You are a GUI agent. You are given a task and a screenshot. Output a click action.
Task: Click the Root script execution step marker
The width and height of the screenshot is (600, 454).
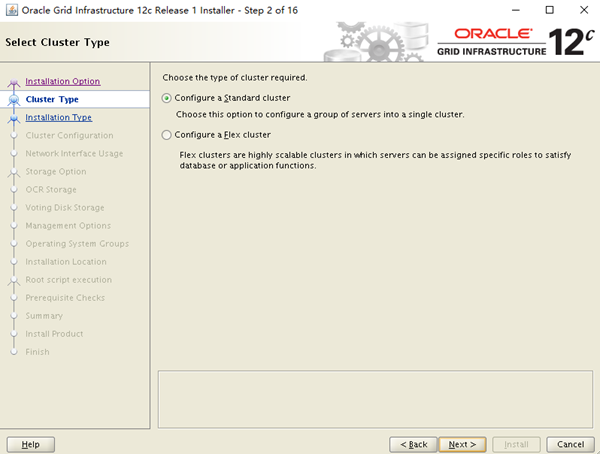tap(14, 280)
